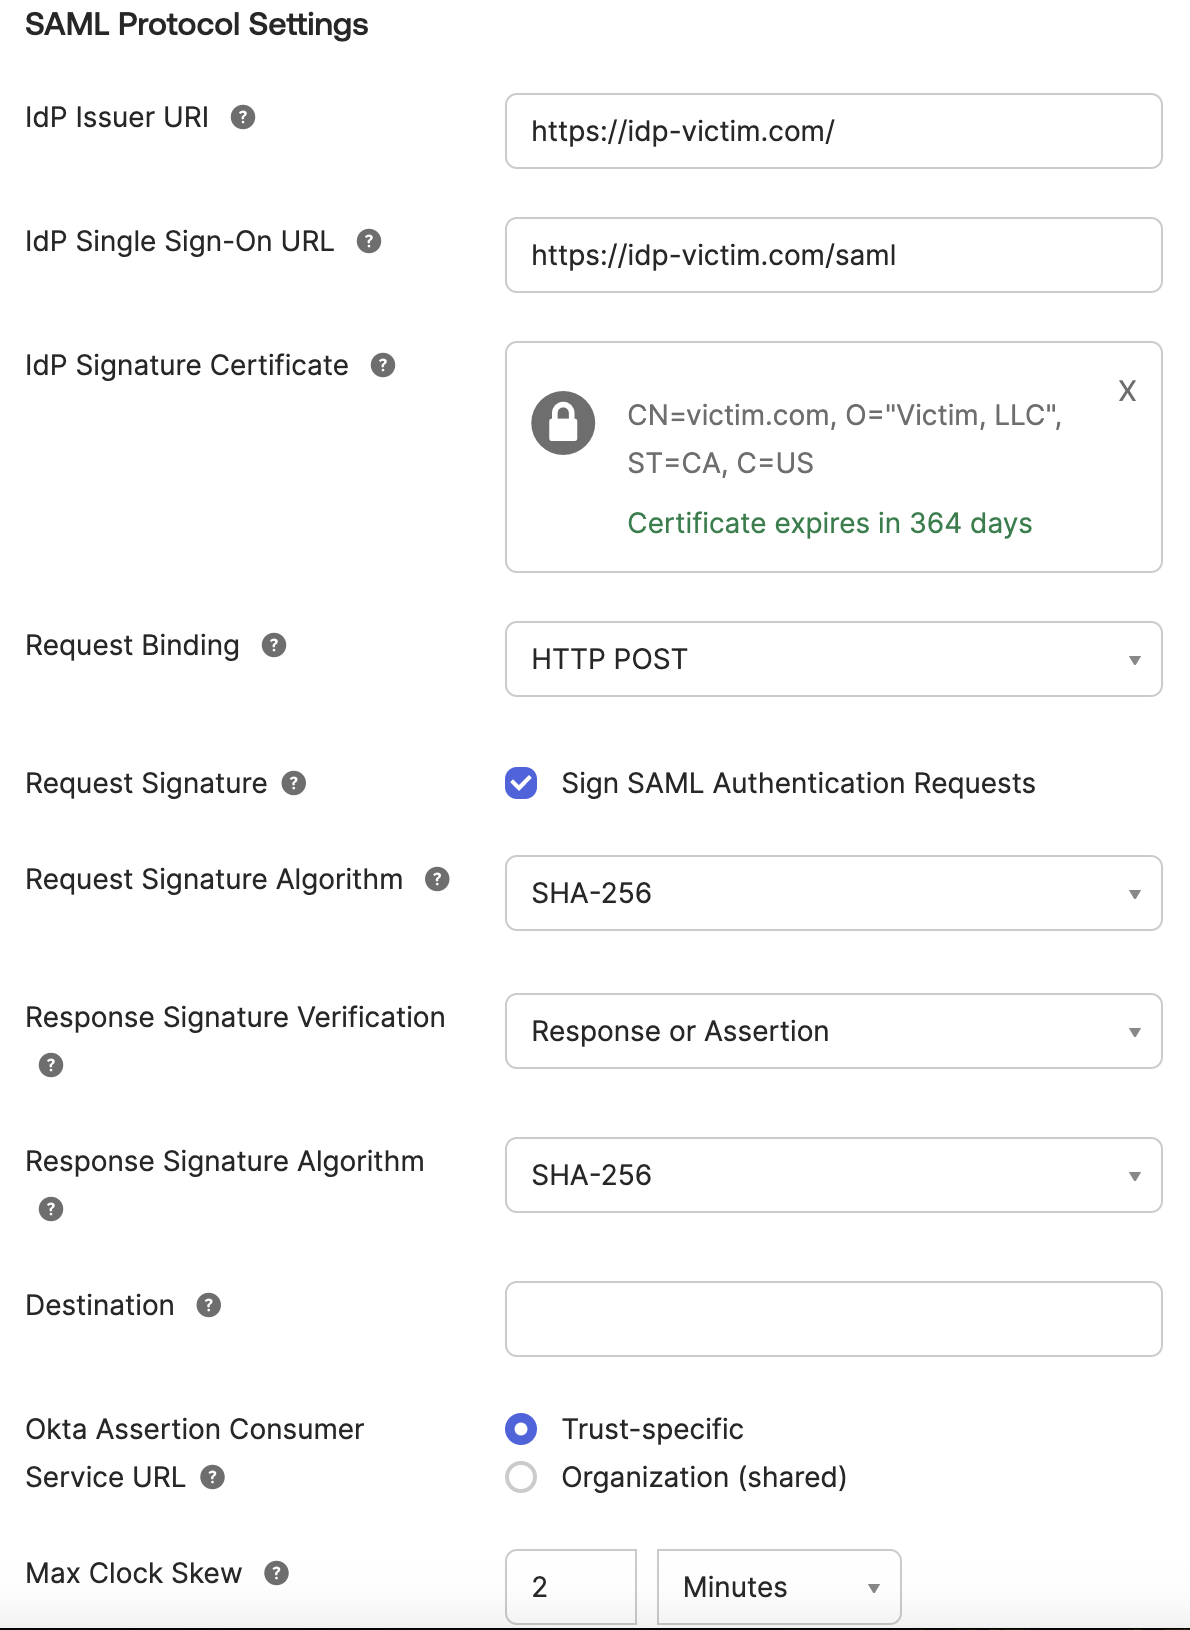Open Response or Assertion verification dropdown

click(x=833, y=1031)
